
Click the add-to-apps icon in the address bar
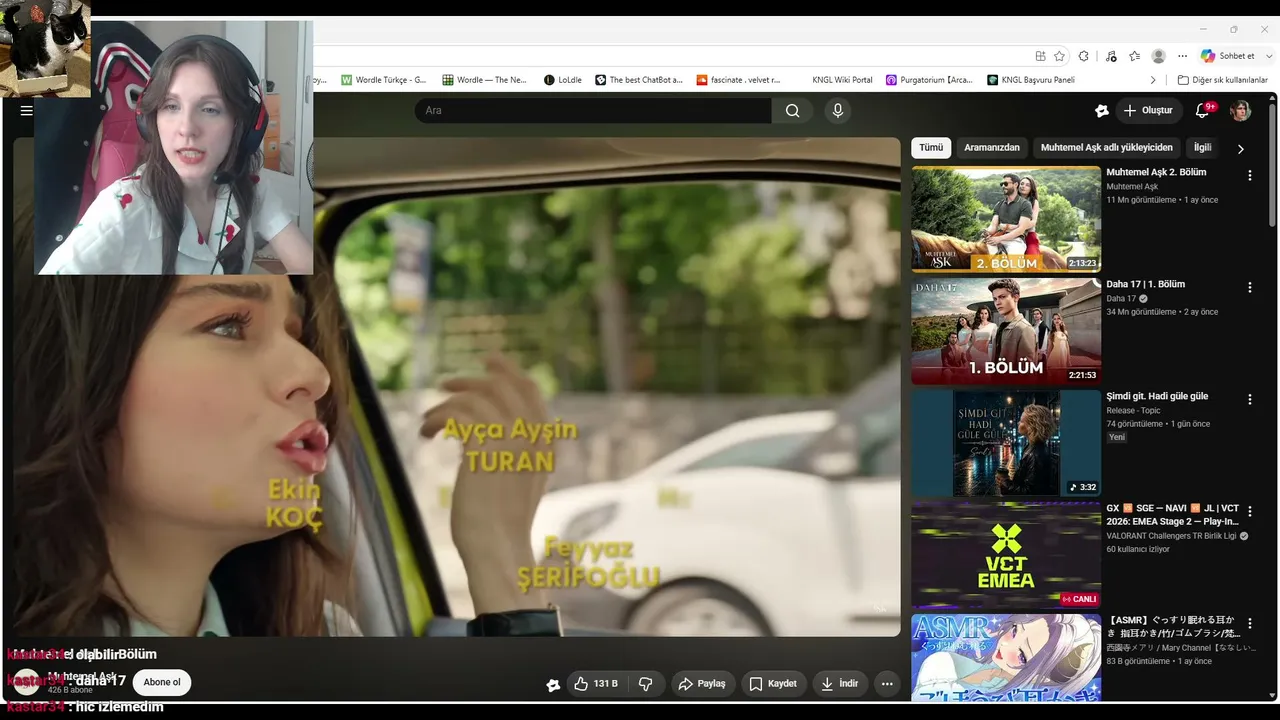tap(1040, 56)
